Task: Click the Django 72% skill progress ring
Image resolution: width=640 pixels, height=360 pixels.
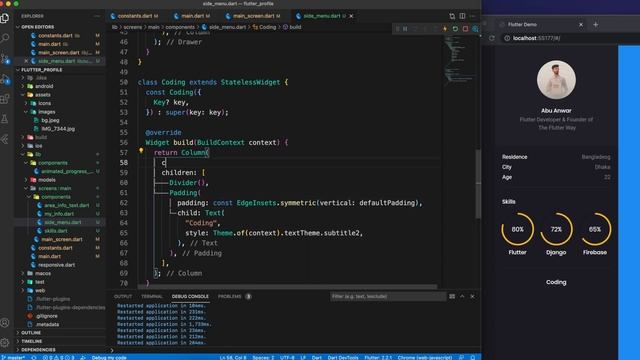Action: [x=556, y=229]
